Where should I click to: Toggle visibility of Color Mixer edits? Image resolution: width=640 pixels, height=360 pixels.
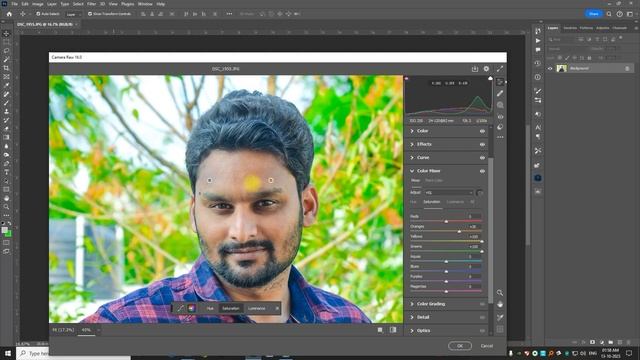click(x=482, y=171)
